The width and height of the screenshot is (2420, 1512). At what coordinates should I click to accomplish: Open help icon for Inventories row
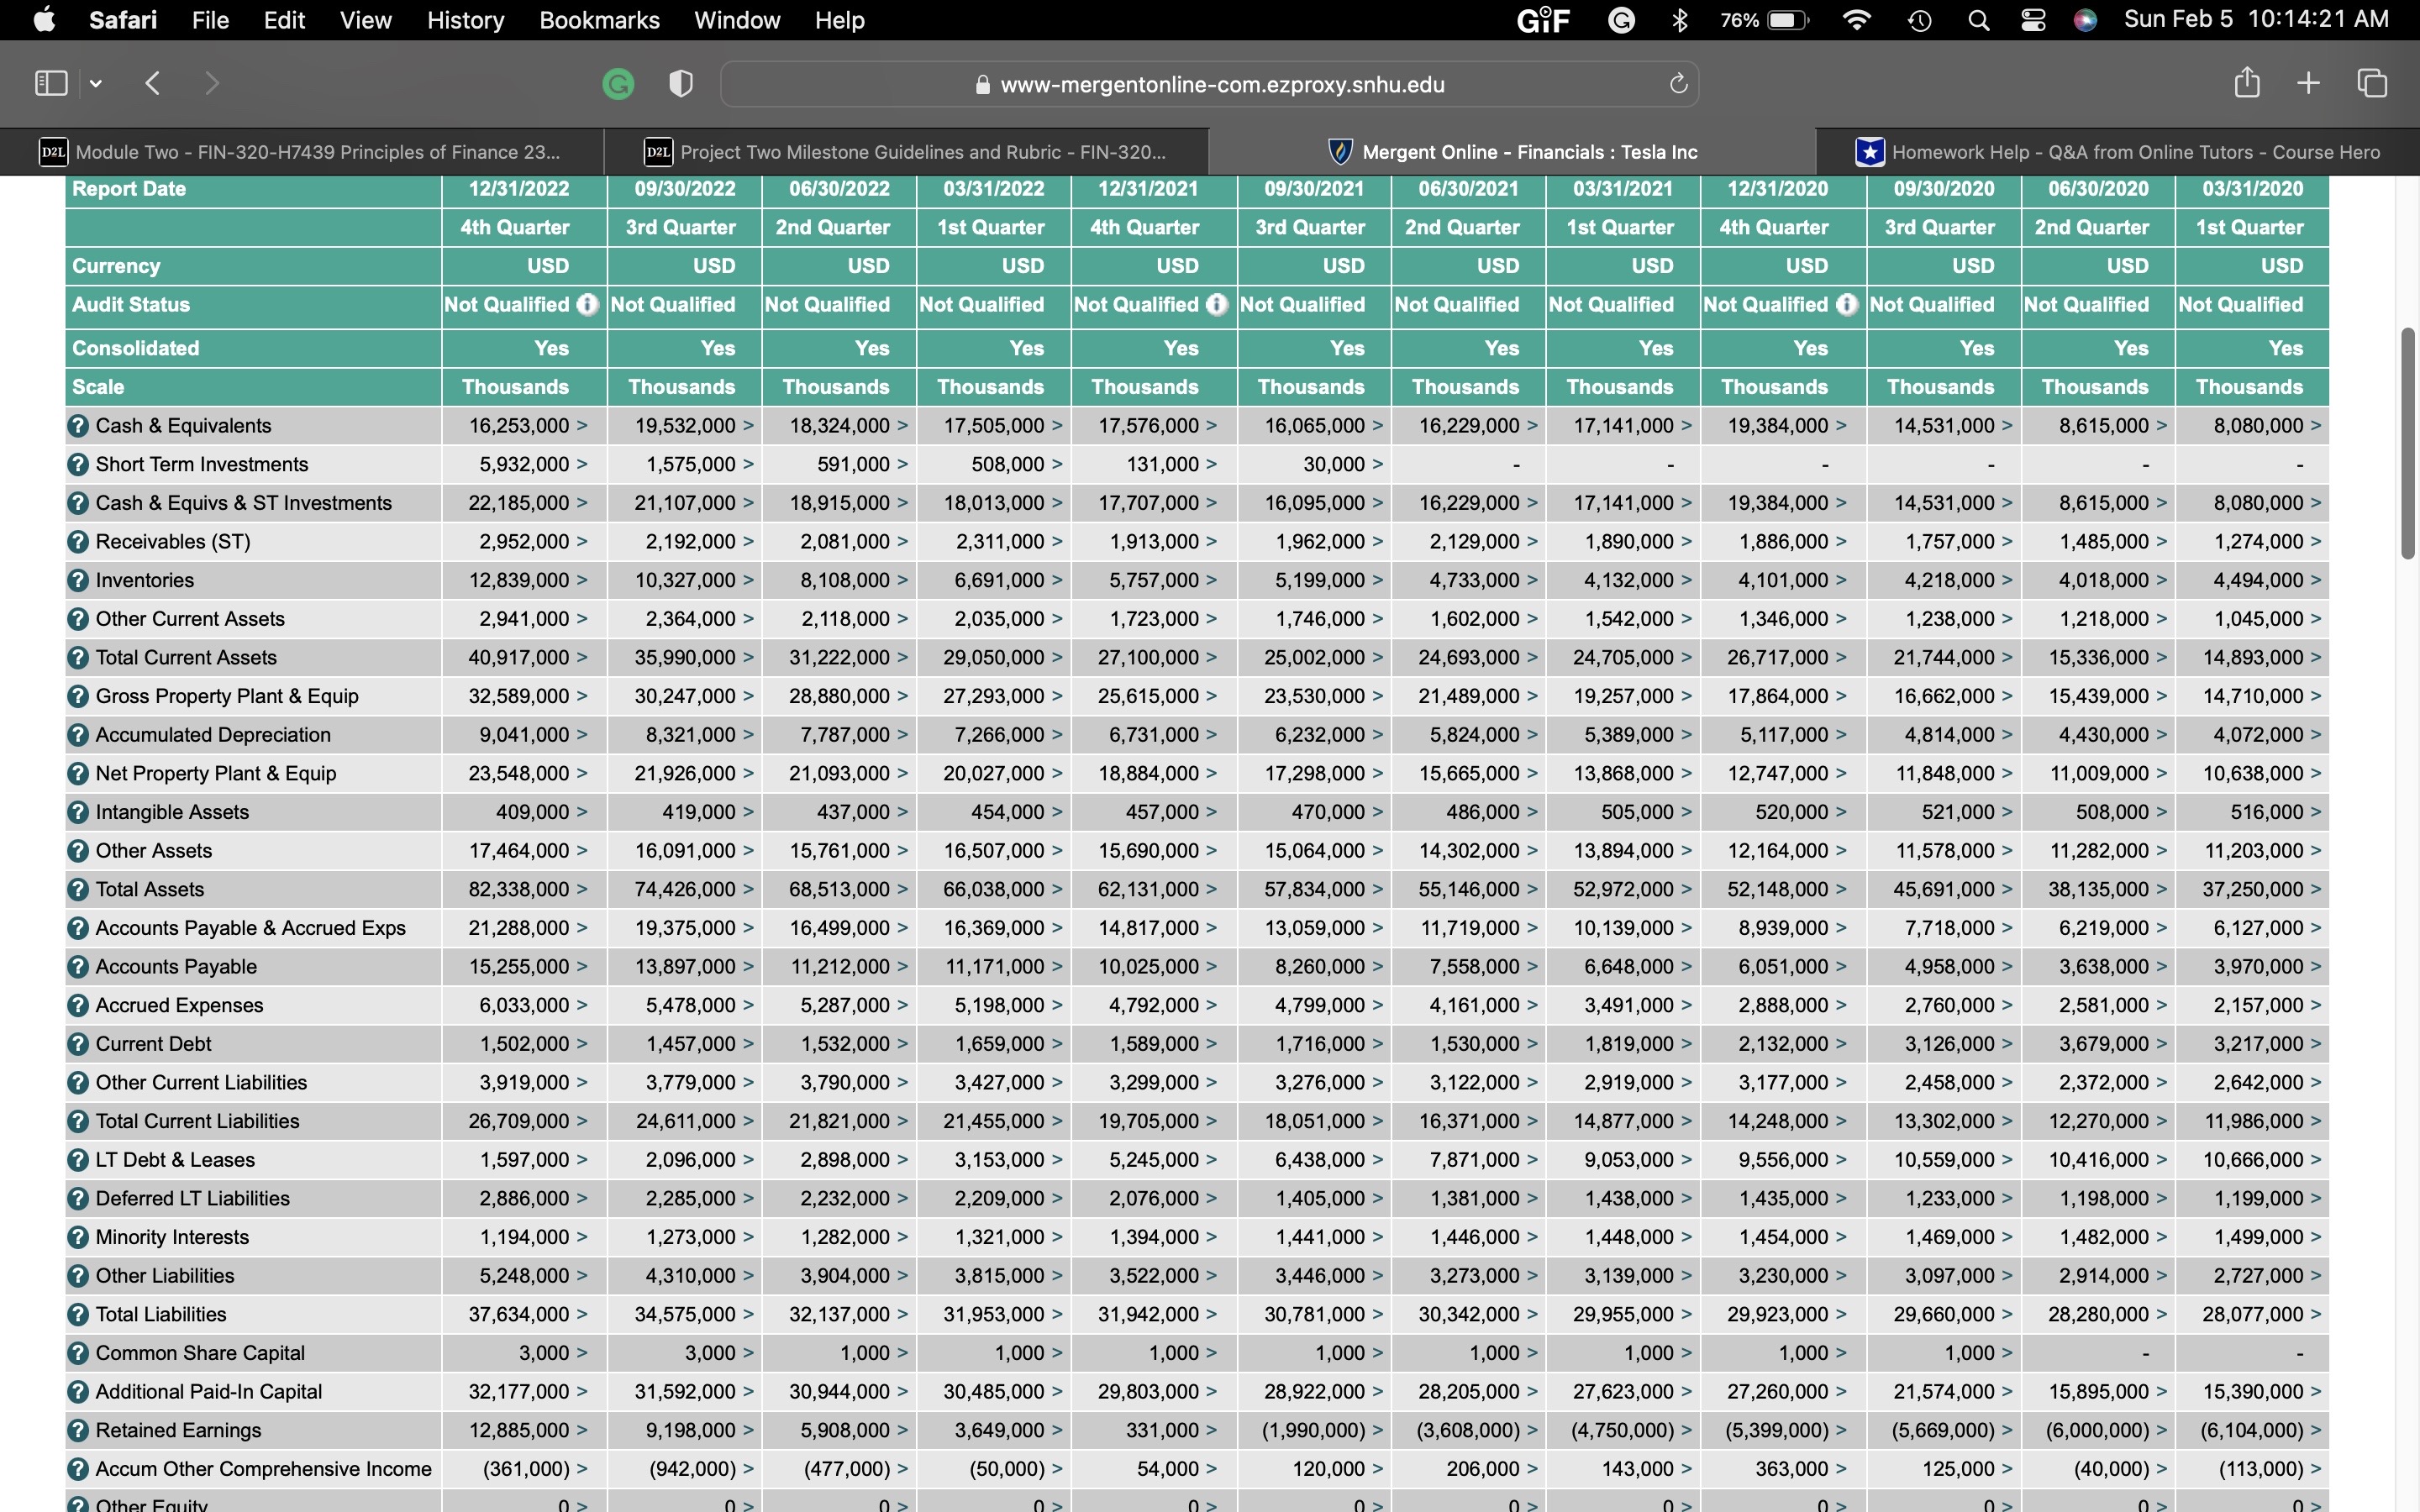pyautogui.click(x=78, y=581)
